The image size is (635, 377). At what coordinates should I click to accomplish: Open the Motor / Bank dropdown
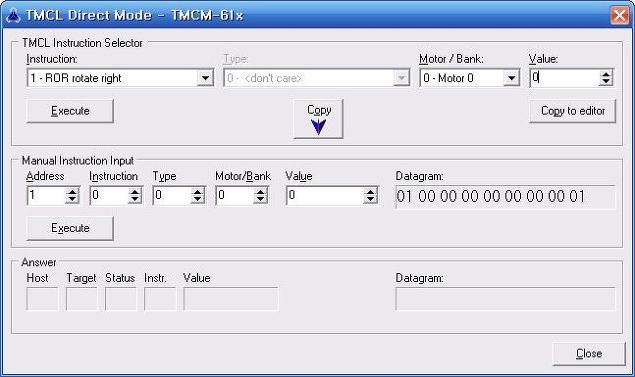(511, 78)
